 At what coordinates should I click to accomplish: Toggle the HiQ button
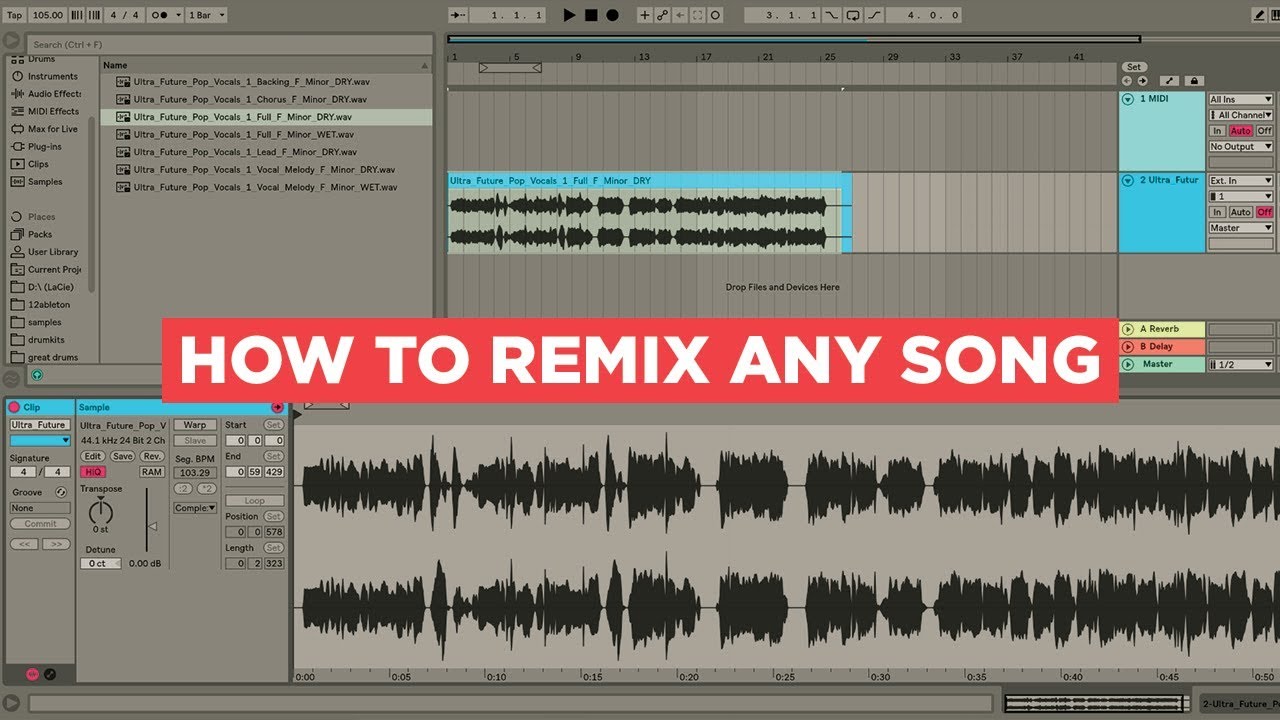point(93,472)
